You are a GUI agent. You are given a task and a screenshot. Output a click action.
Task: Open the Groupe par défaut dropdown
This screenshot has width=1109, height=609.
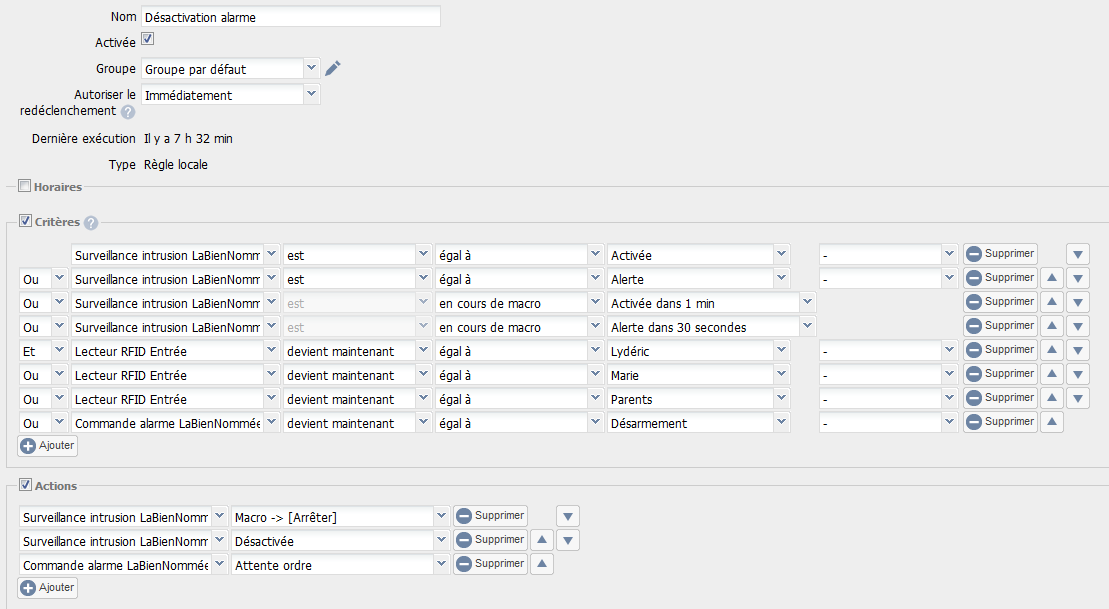[311, 68]
